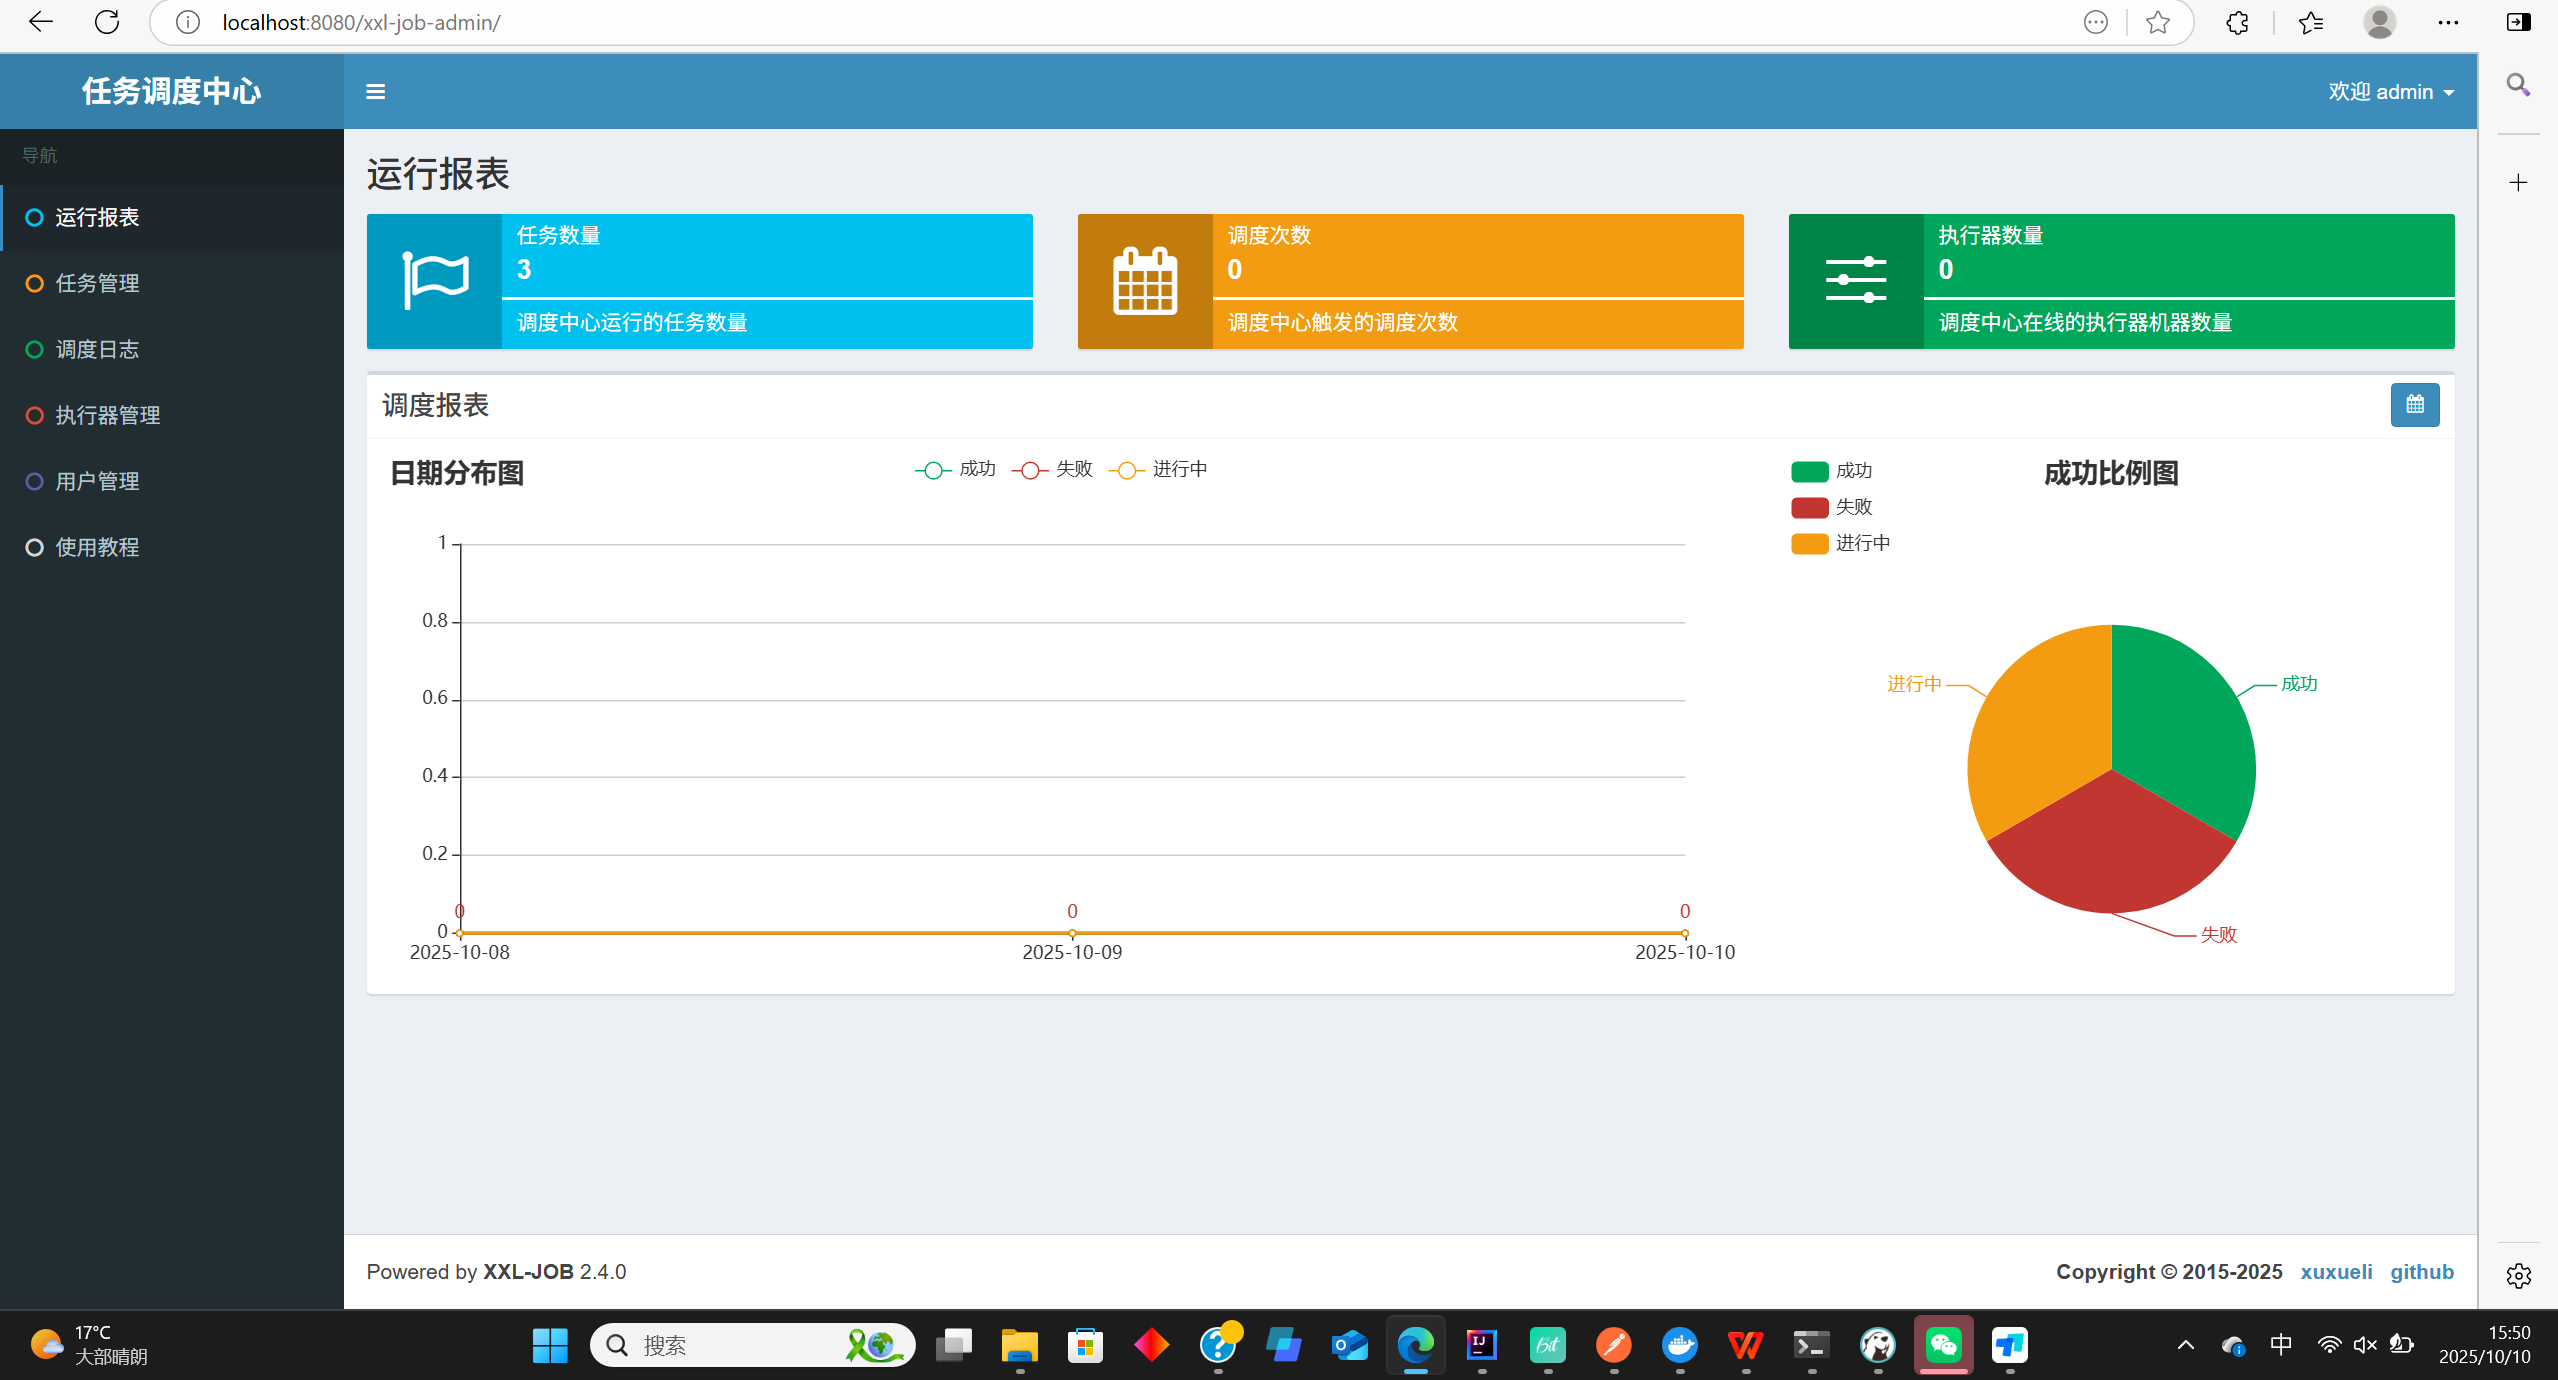The image size is (2558, 1380).
Task: Click the red 失败 pie legend swatch
Action: click(1809, 507)
